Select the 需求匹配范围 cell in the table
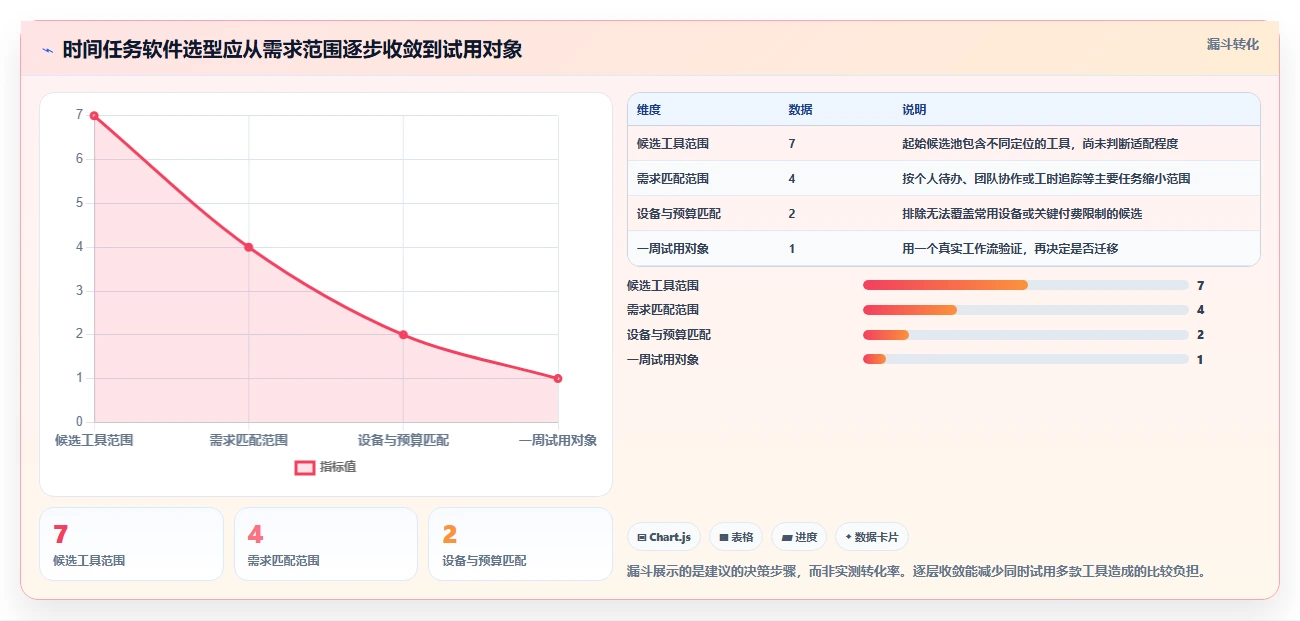 tap(673, 179)
